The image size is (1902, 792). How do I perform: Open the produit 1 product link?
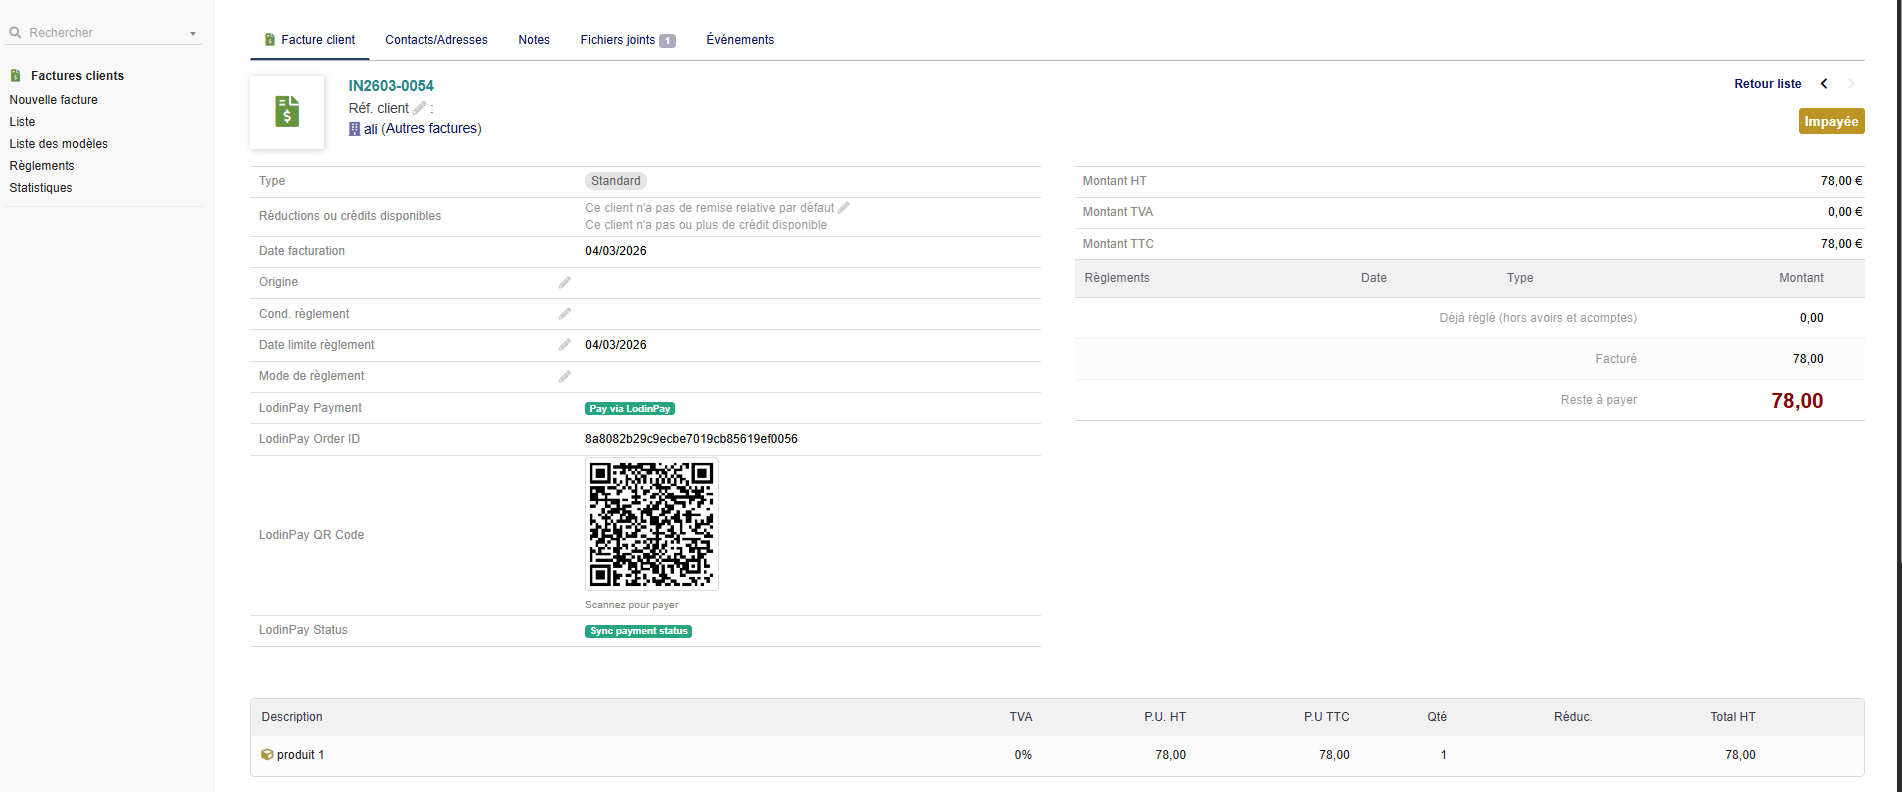[300, 755]
